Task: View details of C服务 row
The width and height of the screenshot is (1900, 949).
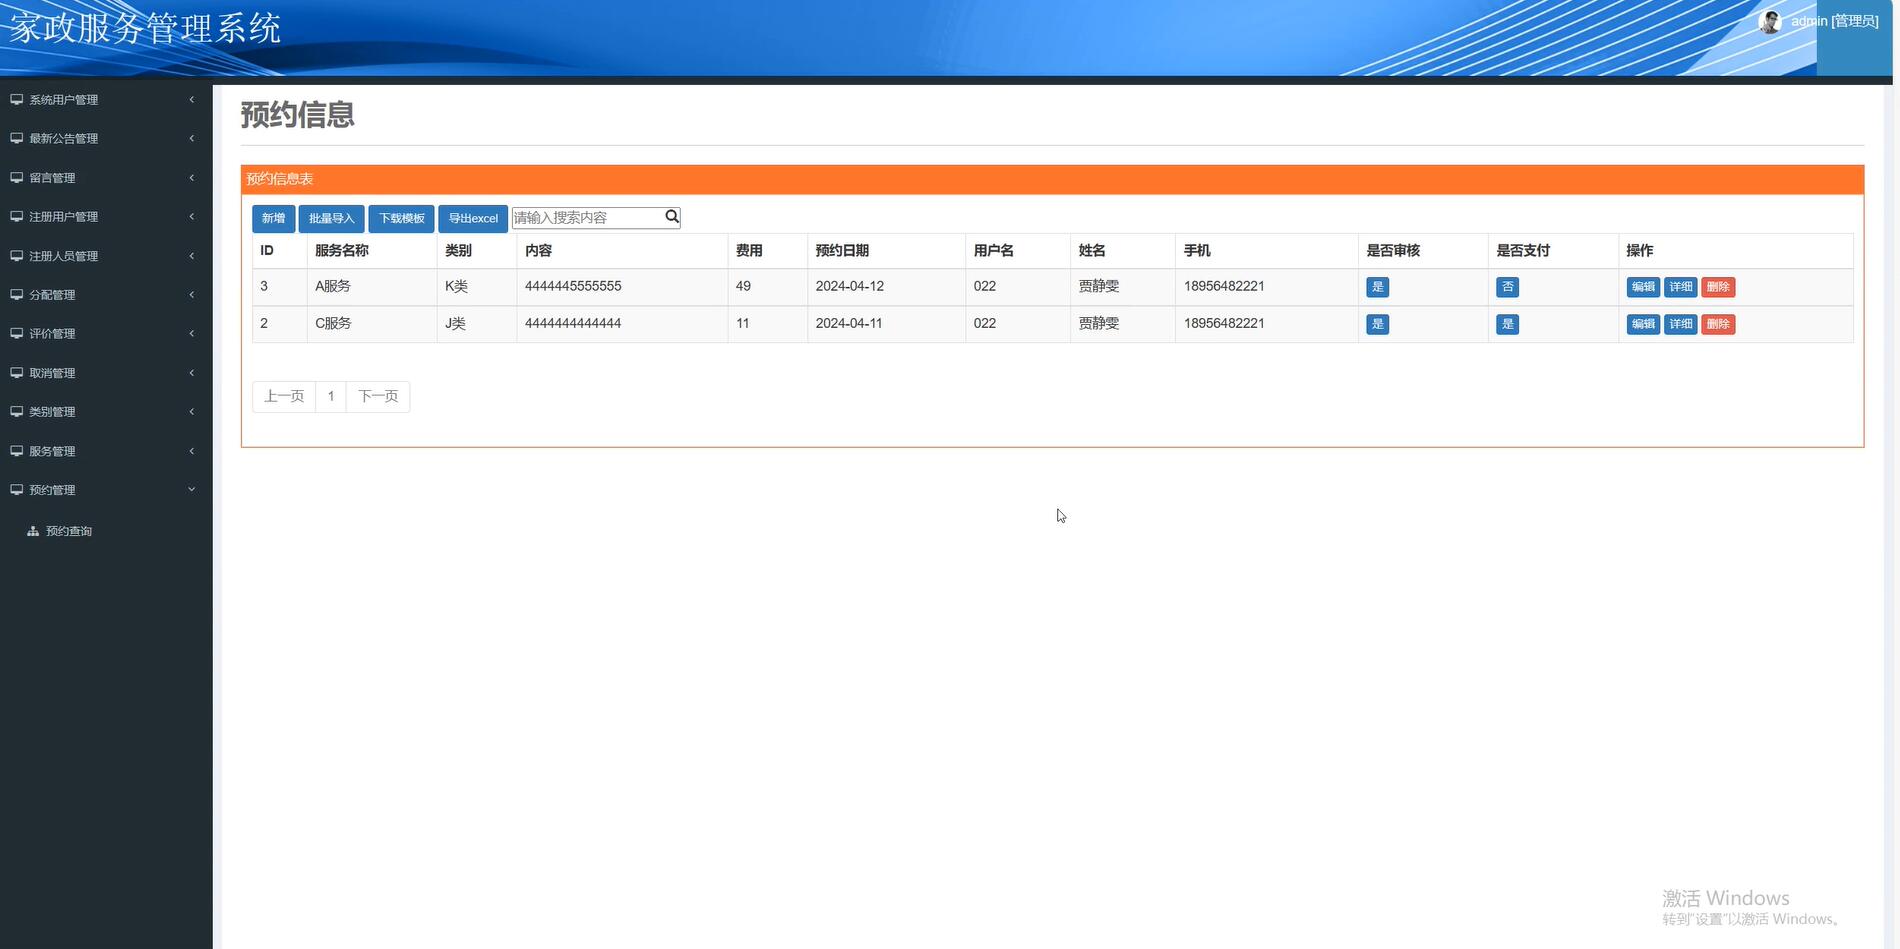Action: coord(1681,324)
